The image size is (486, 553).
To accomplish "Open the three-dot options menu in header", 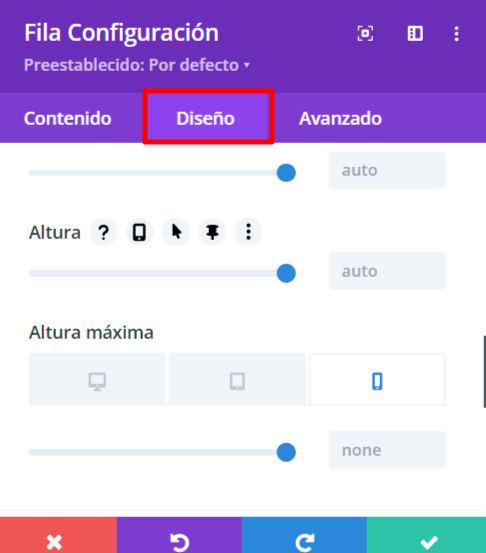I will click(457, 34).
